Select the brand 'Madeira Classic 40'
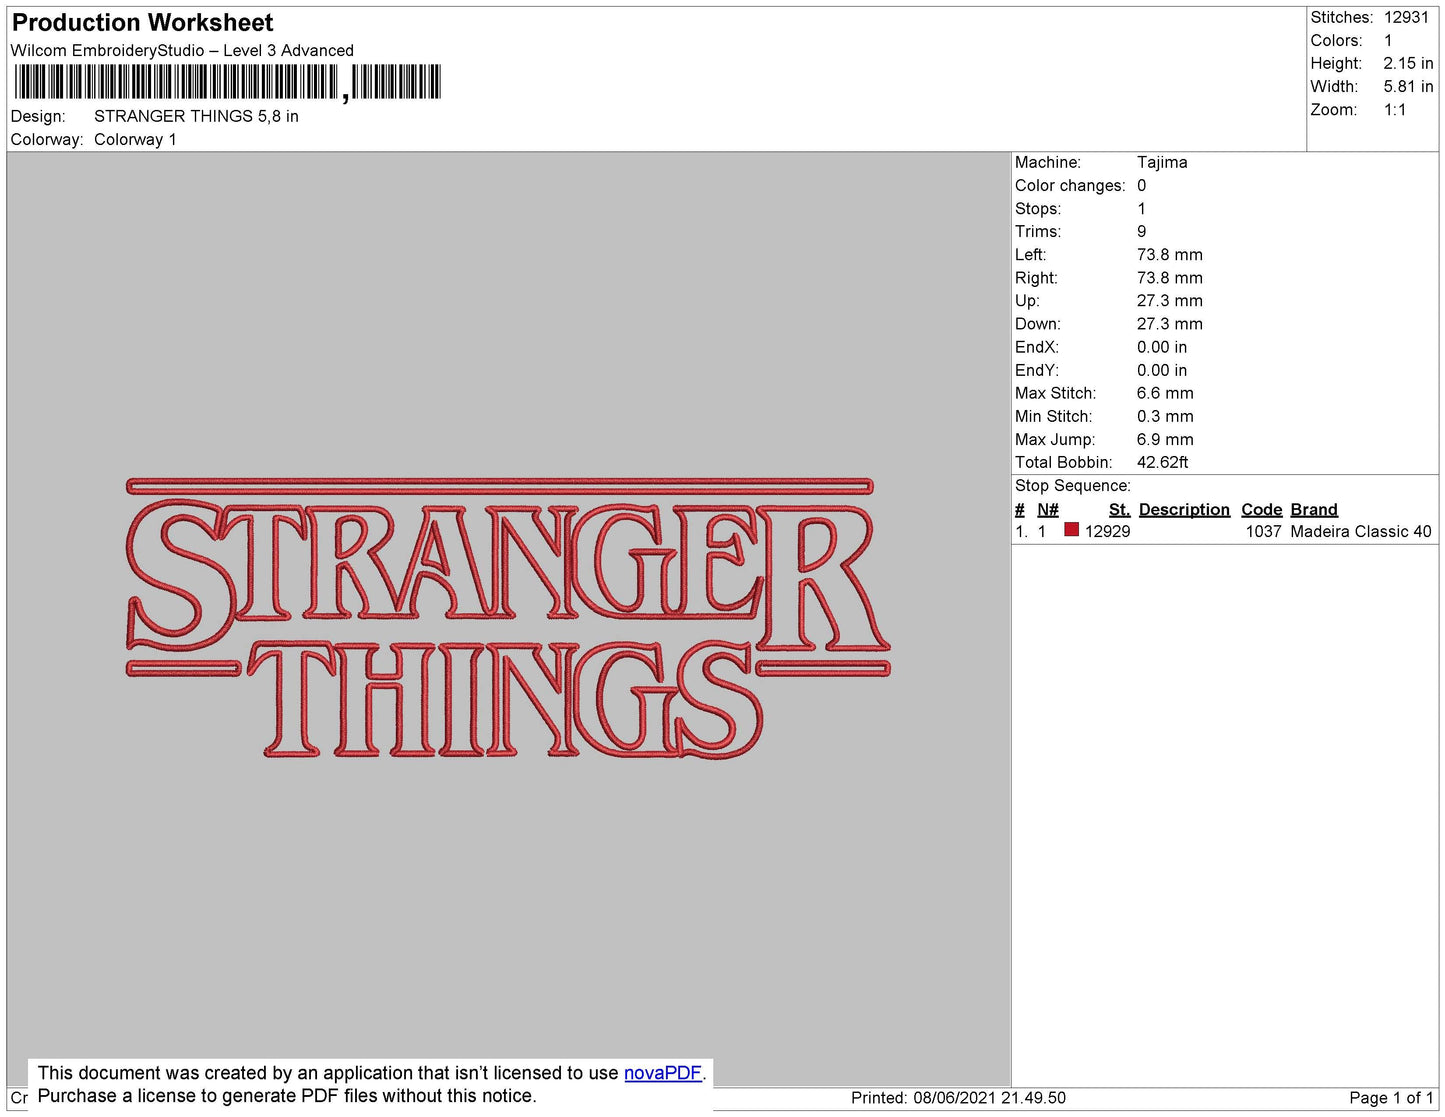Screen dimensions: 1445x1117 (x=1361, y=531)
